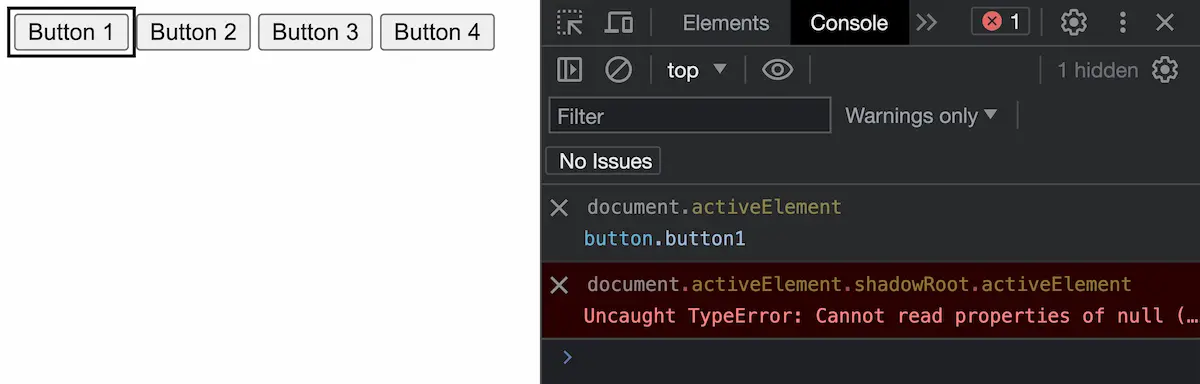
Task: Click Button 4 on the page
Action: point(437,33)
